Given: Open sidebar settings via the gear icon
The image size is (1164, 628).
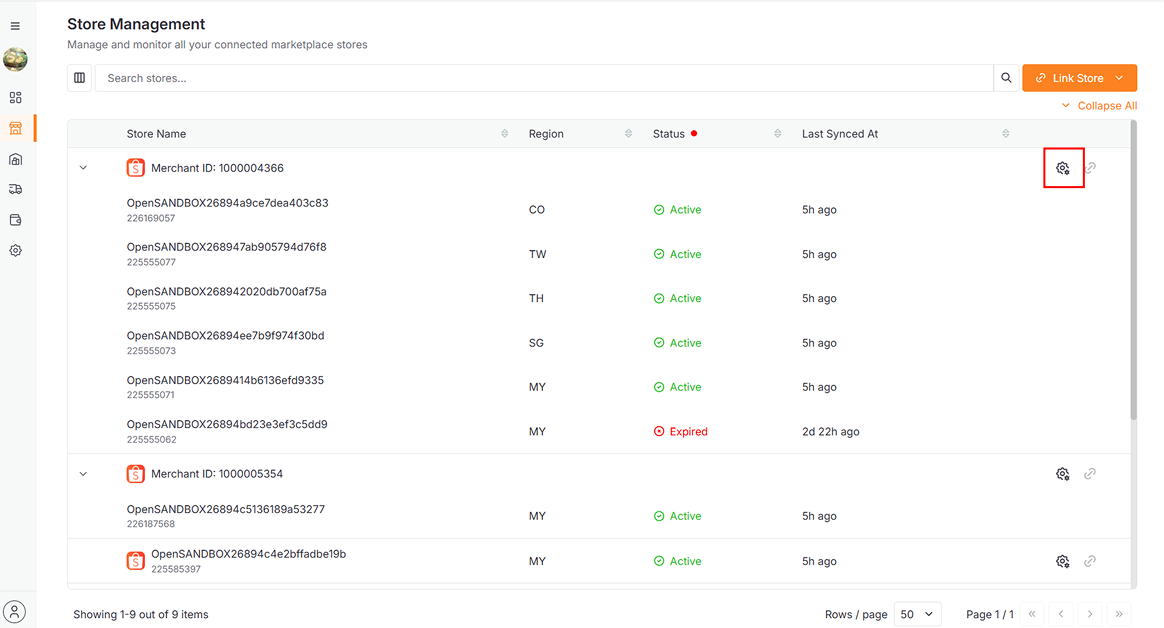Looking at the screenshot, I should (x=15, y=250).
